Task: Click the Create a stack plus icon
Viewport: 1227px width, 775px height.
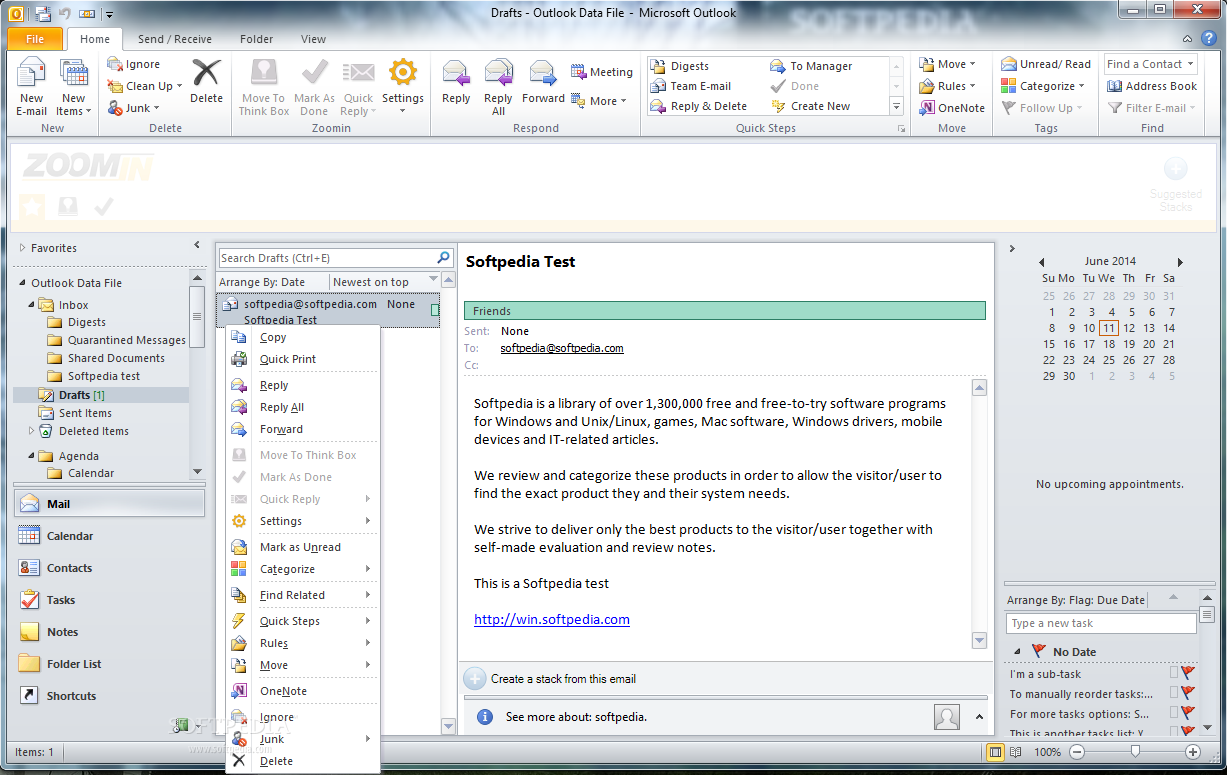Action: click(x=475, y=678)
